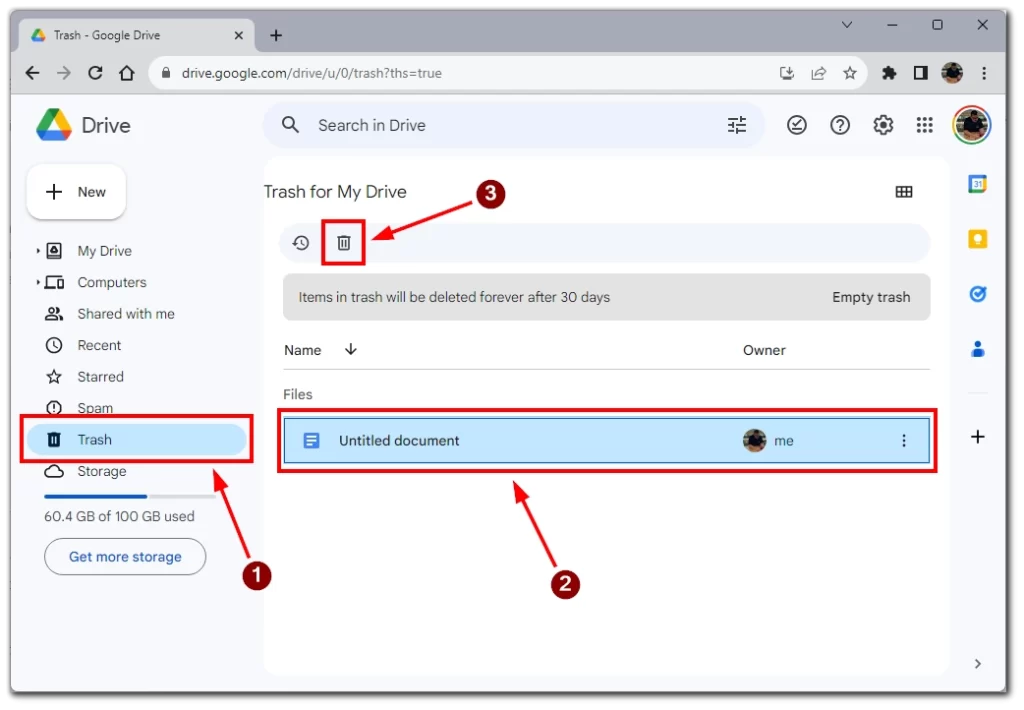Open Google Tasks side panel
The height and width of the screenshot is (710, 1024).
click(978, 294)
